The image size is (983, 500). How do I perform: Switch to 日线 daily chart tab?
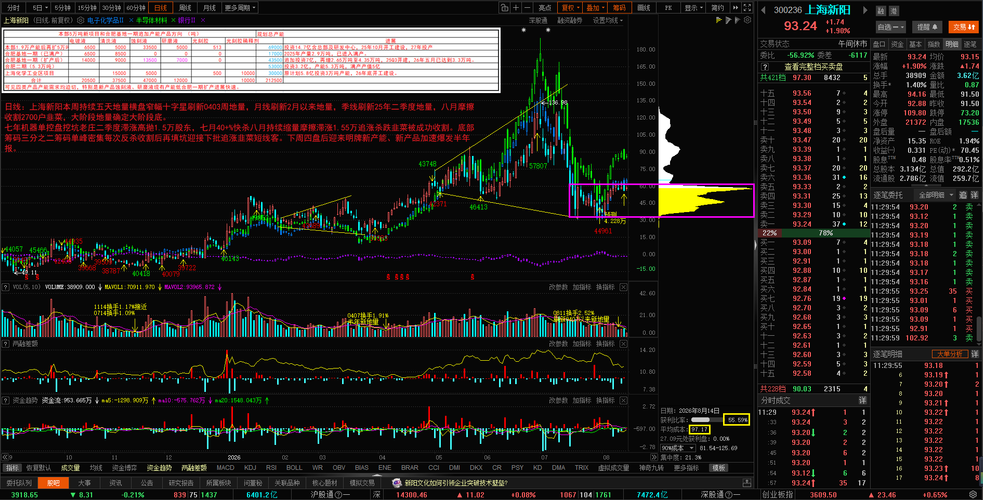pyautogui.click(x=162, y=8)
